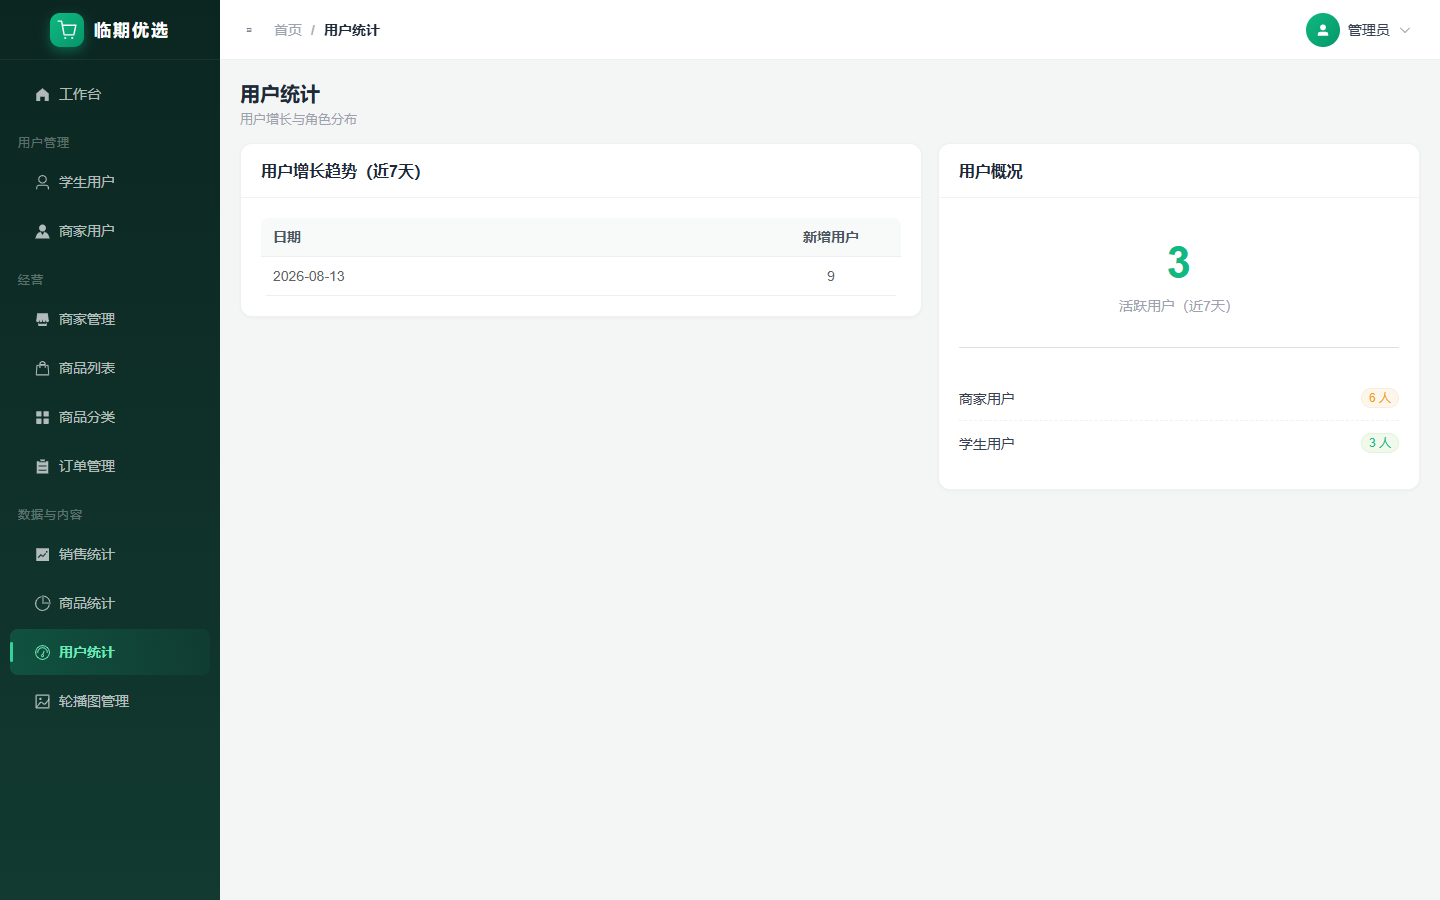The image size is (1440, 900).
Task: Click the 商家用户 row in 用户概况
Action: (x=1179, y=398)
